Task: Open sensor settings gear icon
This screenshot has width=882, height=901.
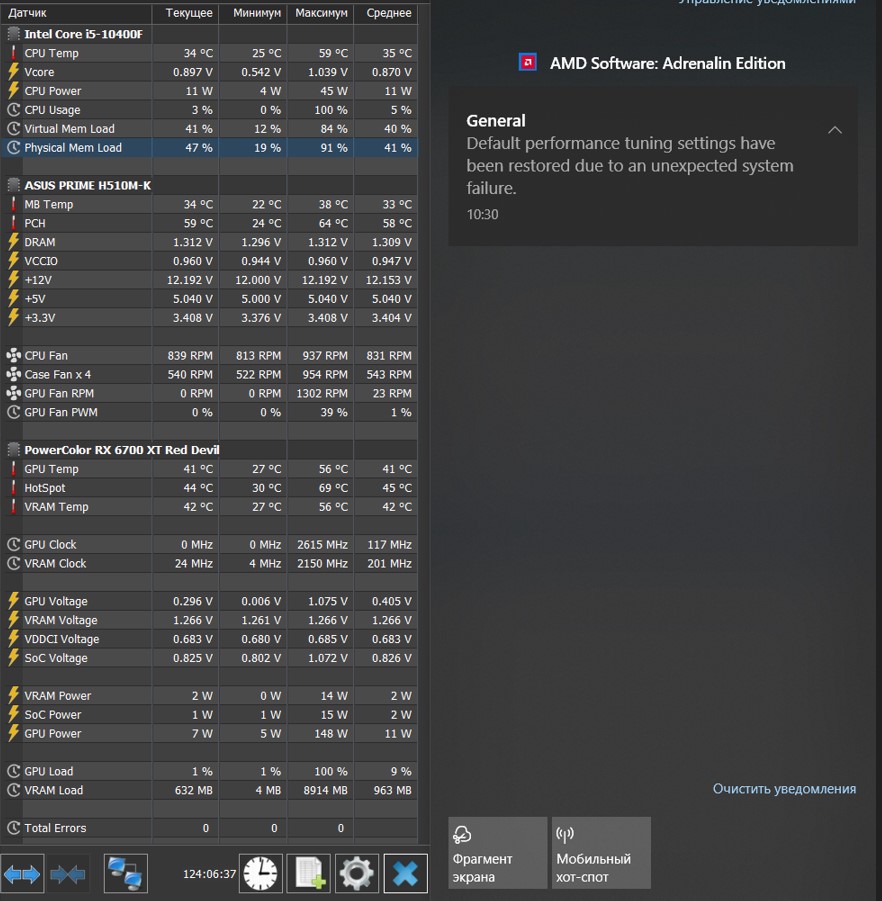Action: (357, 874)
